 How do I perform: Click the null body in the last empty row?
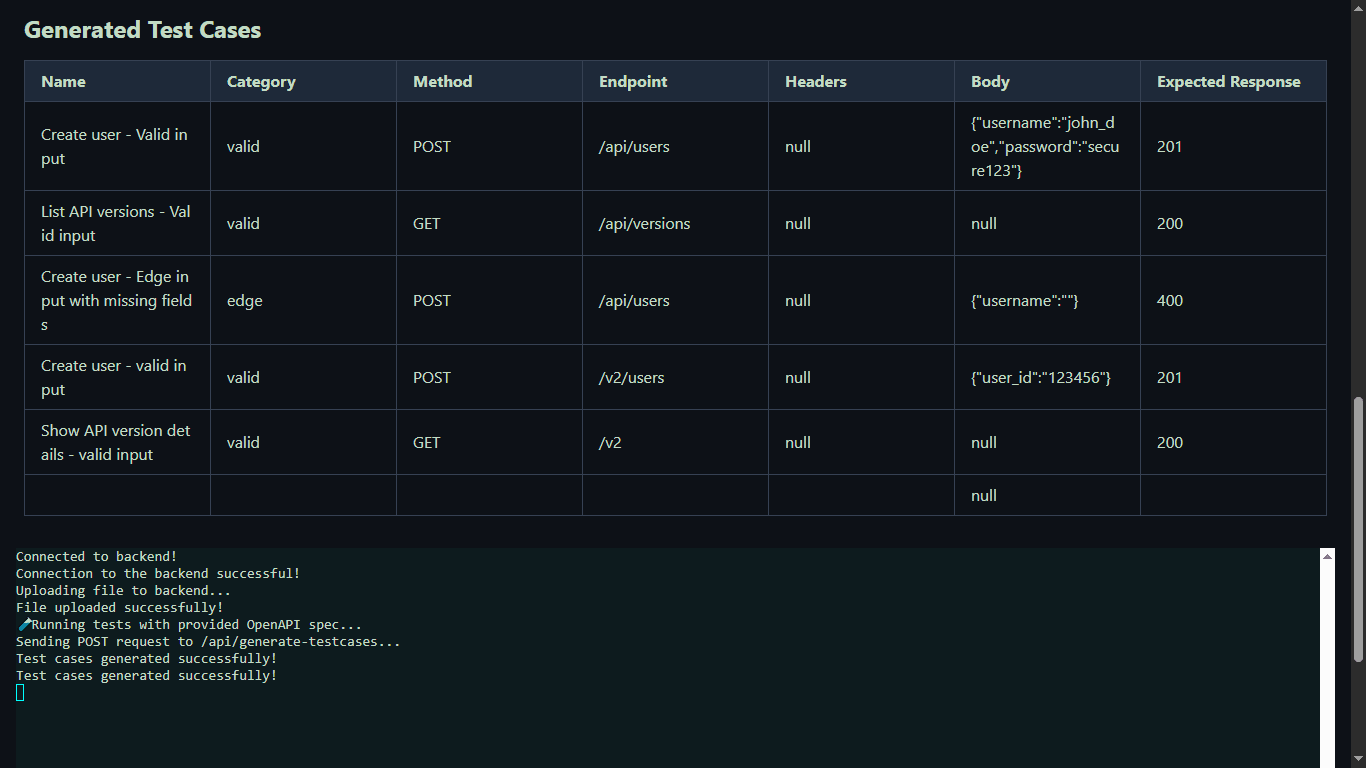[x=1047, y=495]
